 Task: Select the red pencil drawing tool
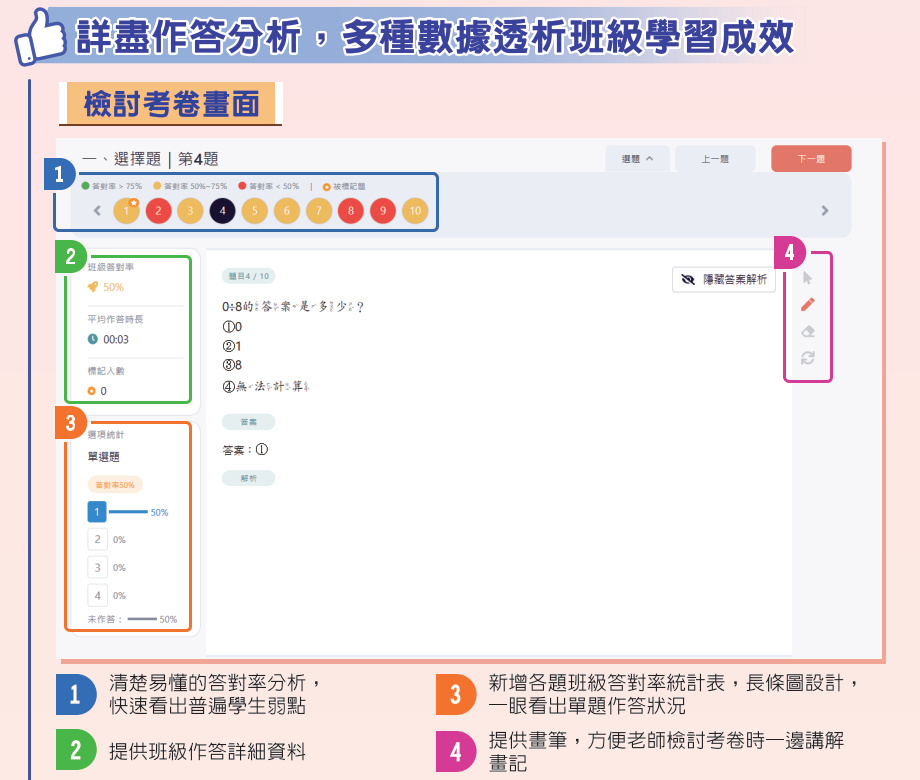808,305
